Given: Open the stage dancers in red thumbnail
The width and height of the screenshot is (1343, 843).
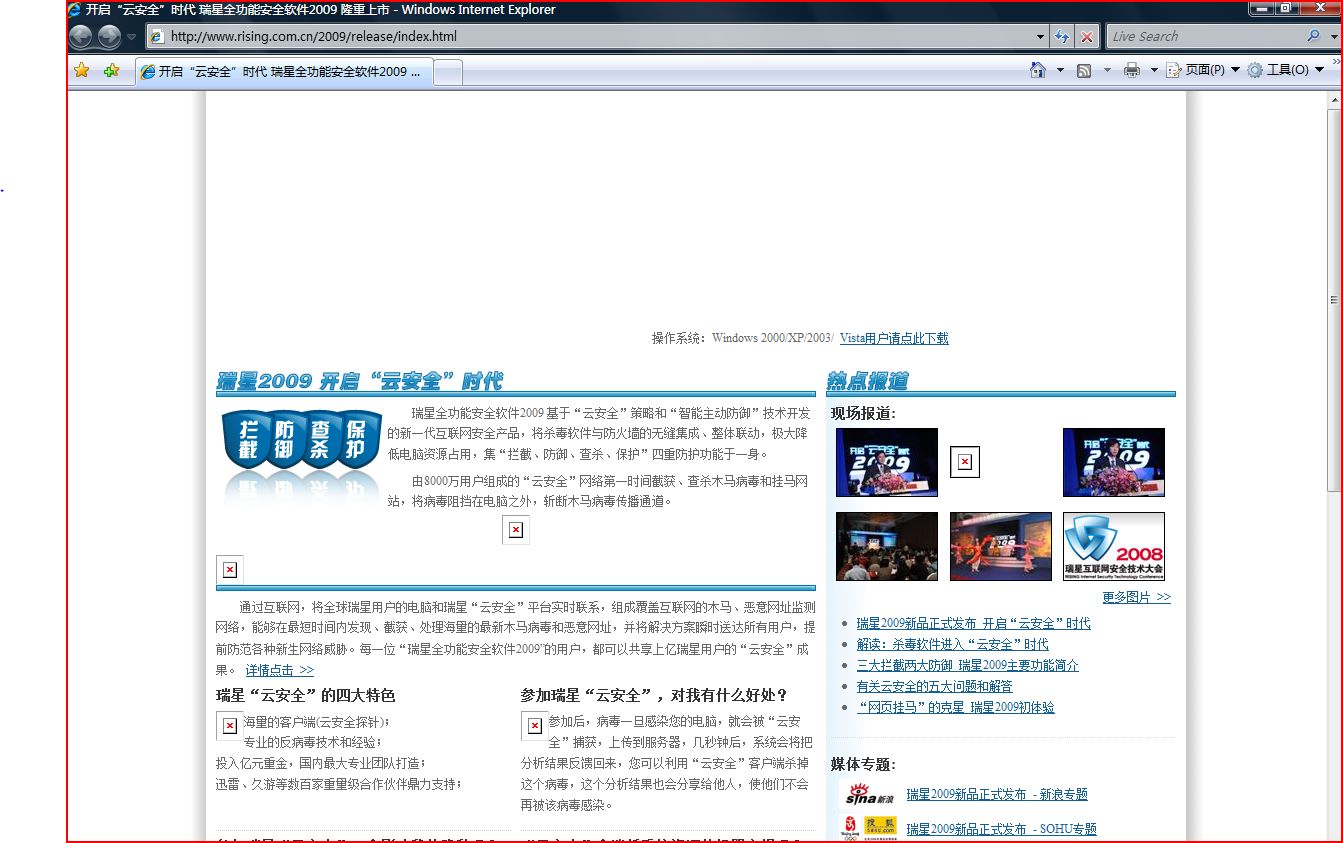Looking at the screenshot, I should coord(1000,546).
